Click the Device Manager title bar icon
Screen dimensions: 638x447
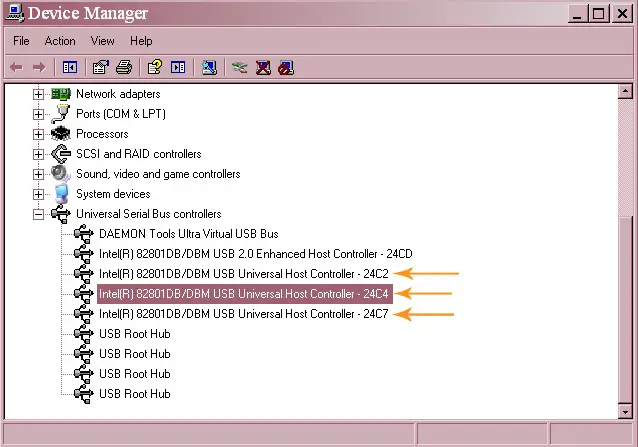(15, 13)
